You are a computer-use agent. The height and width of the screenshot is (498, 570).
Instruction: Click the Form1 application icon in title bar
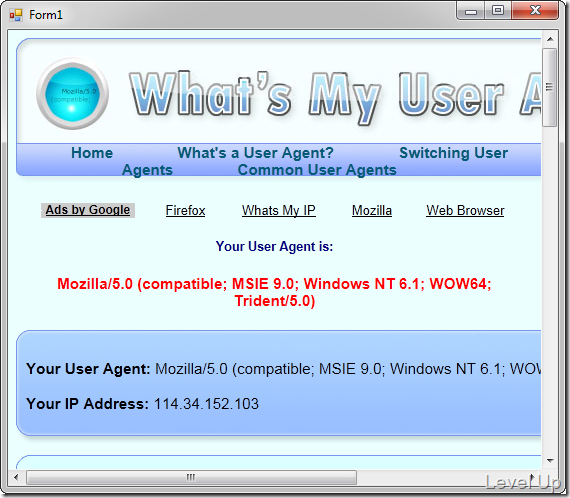[x=16, y=15]
